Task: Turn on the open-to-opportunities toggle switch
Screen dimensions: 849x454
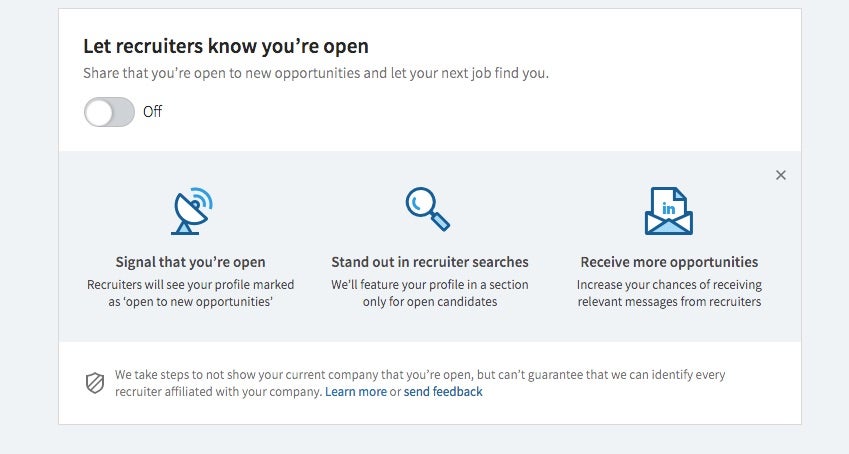Action: 109,112
